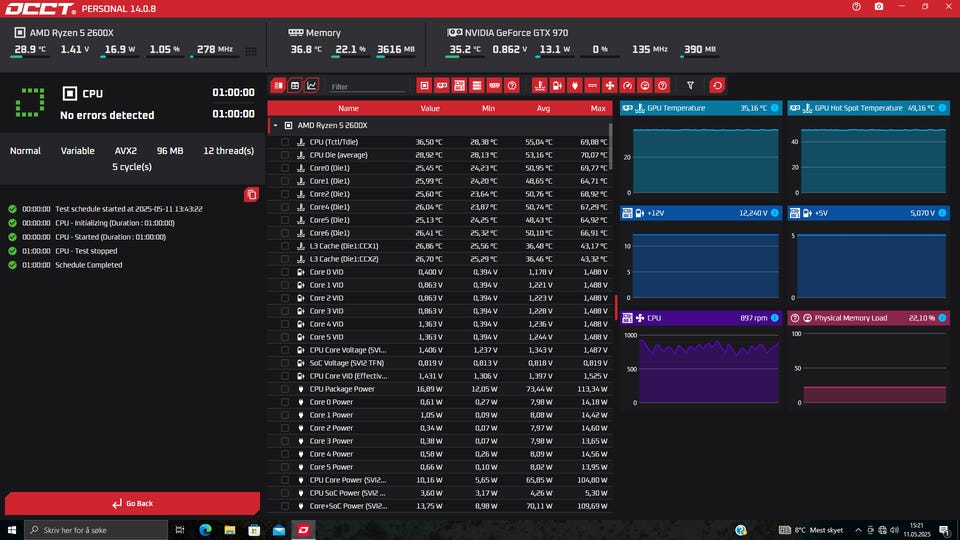The height and width of the screenshot is (540, 960).
Task: Toggle info on GPU Temperature graph
Action: (774, 108)
